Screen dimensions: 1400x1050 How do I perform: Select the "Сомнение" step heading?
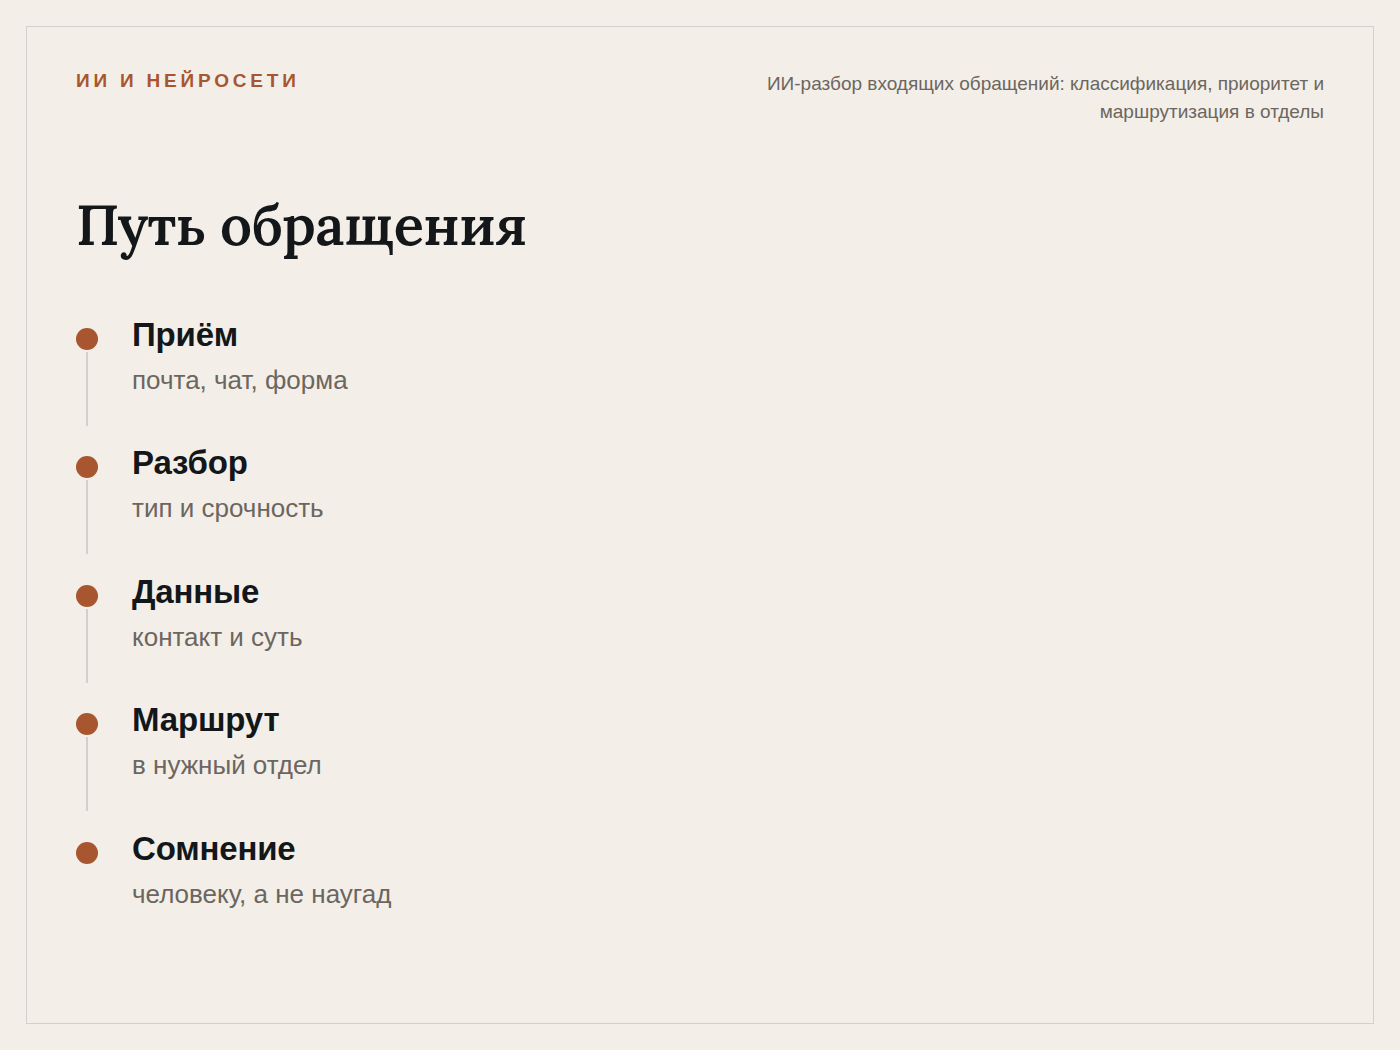[214, 849]
